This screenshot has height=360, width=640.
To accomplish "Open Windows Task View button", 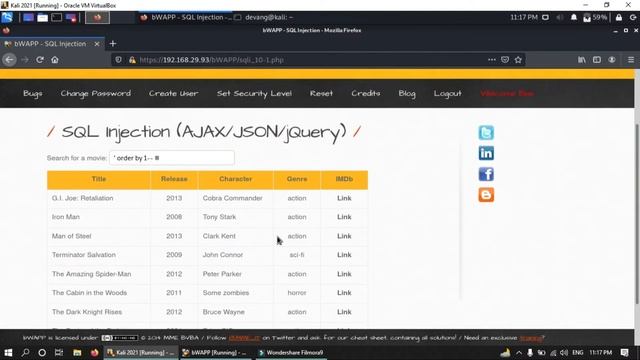I will (59, 352).
